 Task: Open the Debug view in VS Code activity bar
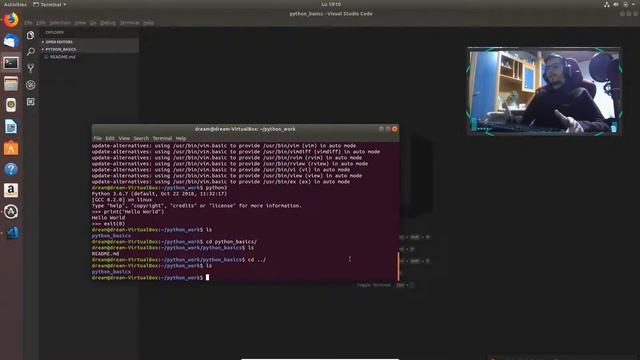(30, 85)
